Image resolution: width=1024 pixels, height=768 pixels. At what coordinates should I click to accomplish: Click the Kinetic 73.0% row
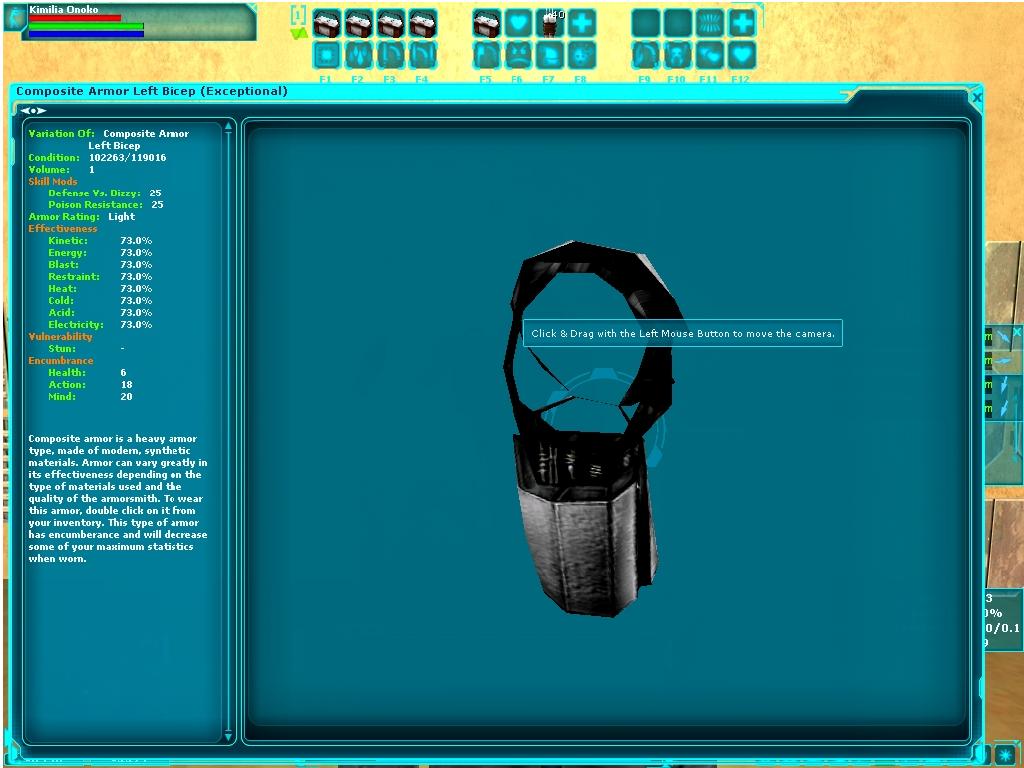[100, 240]
